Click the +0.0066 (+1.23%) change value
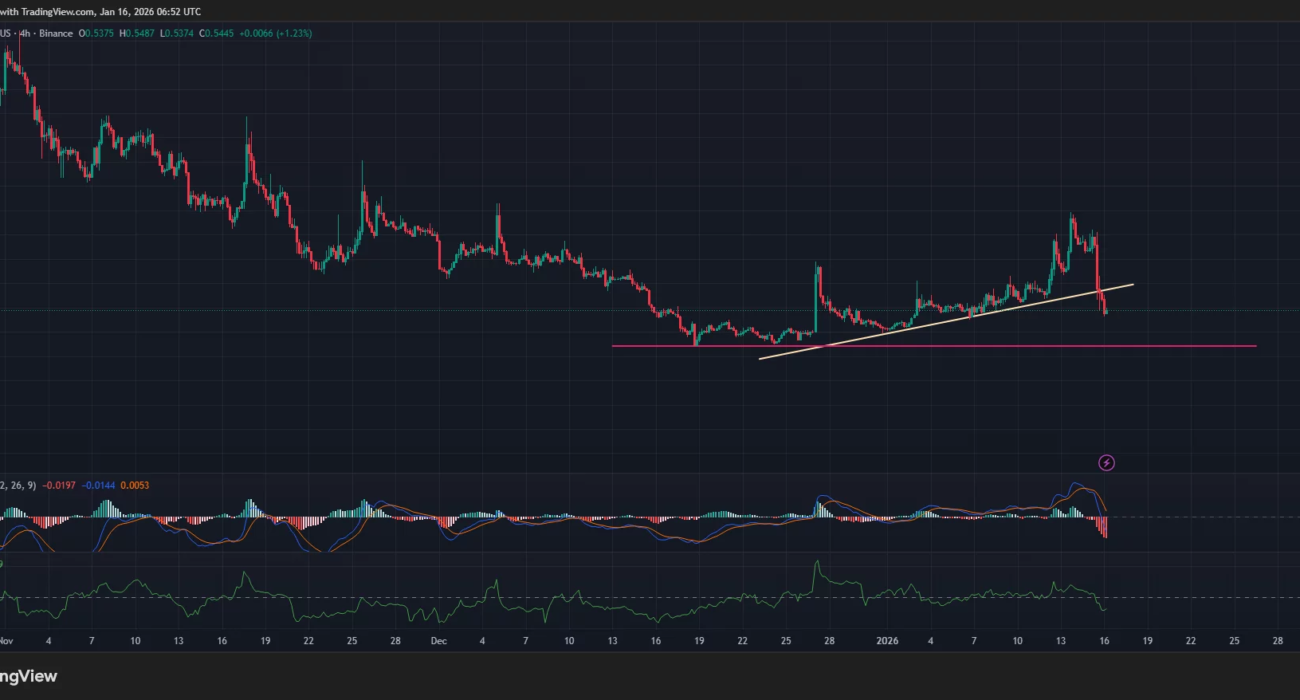This screenshot has width=1300, height=700. click(276, 33)
